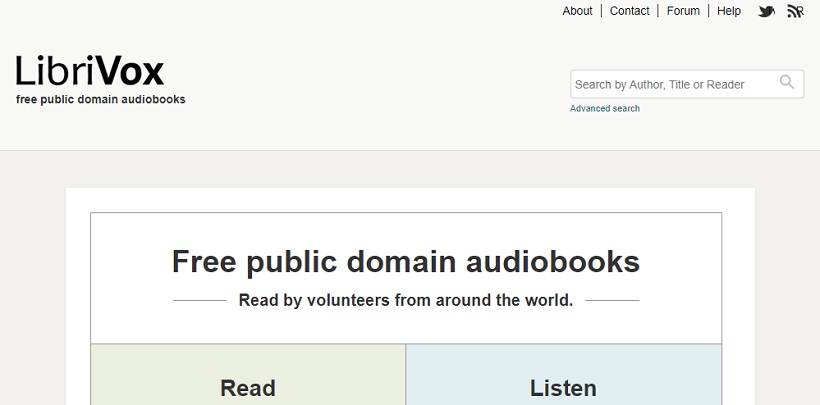
Task: Open the RSS feed icon
Action: [795, 11]
